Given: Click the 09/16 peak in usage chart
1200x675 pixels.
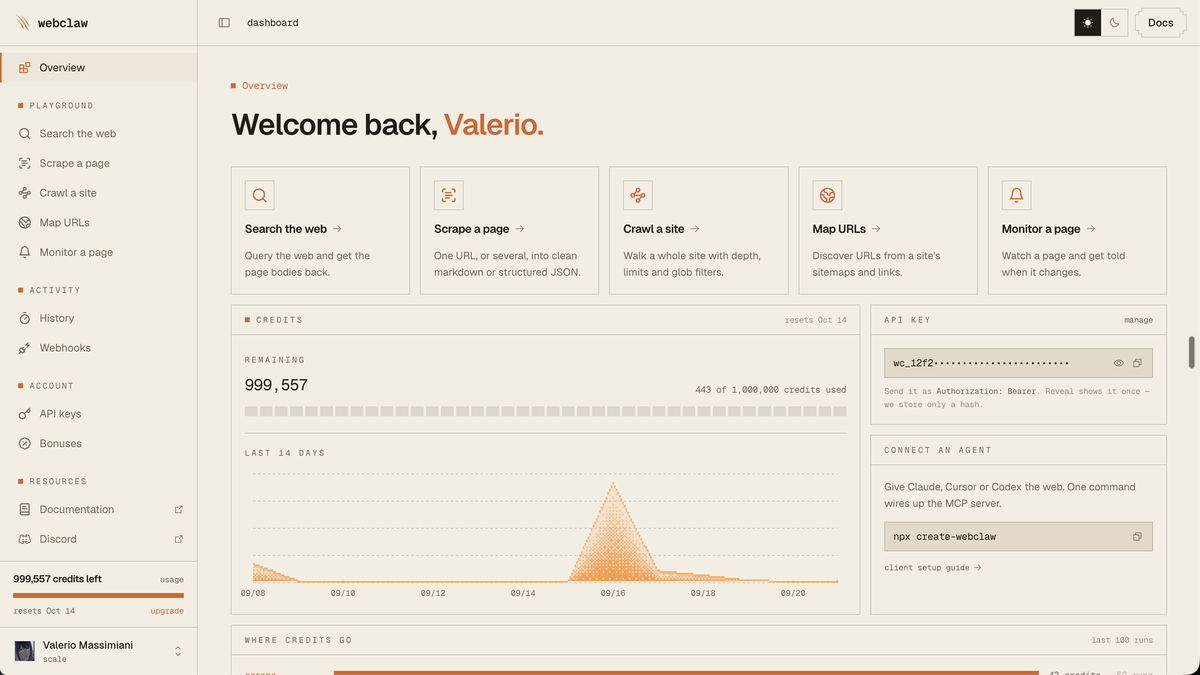Looking at the screenshot, I should pos(613,485).
